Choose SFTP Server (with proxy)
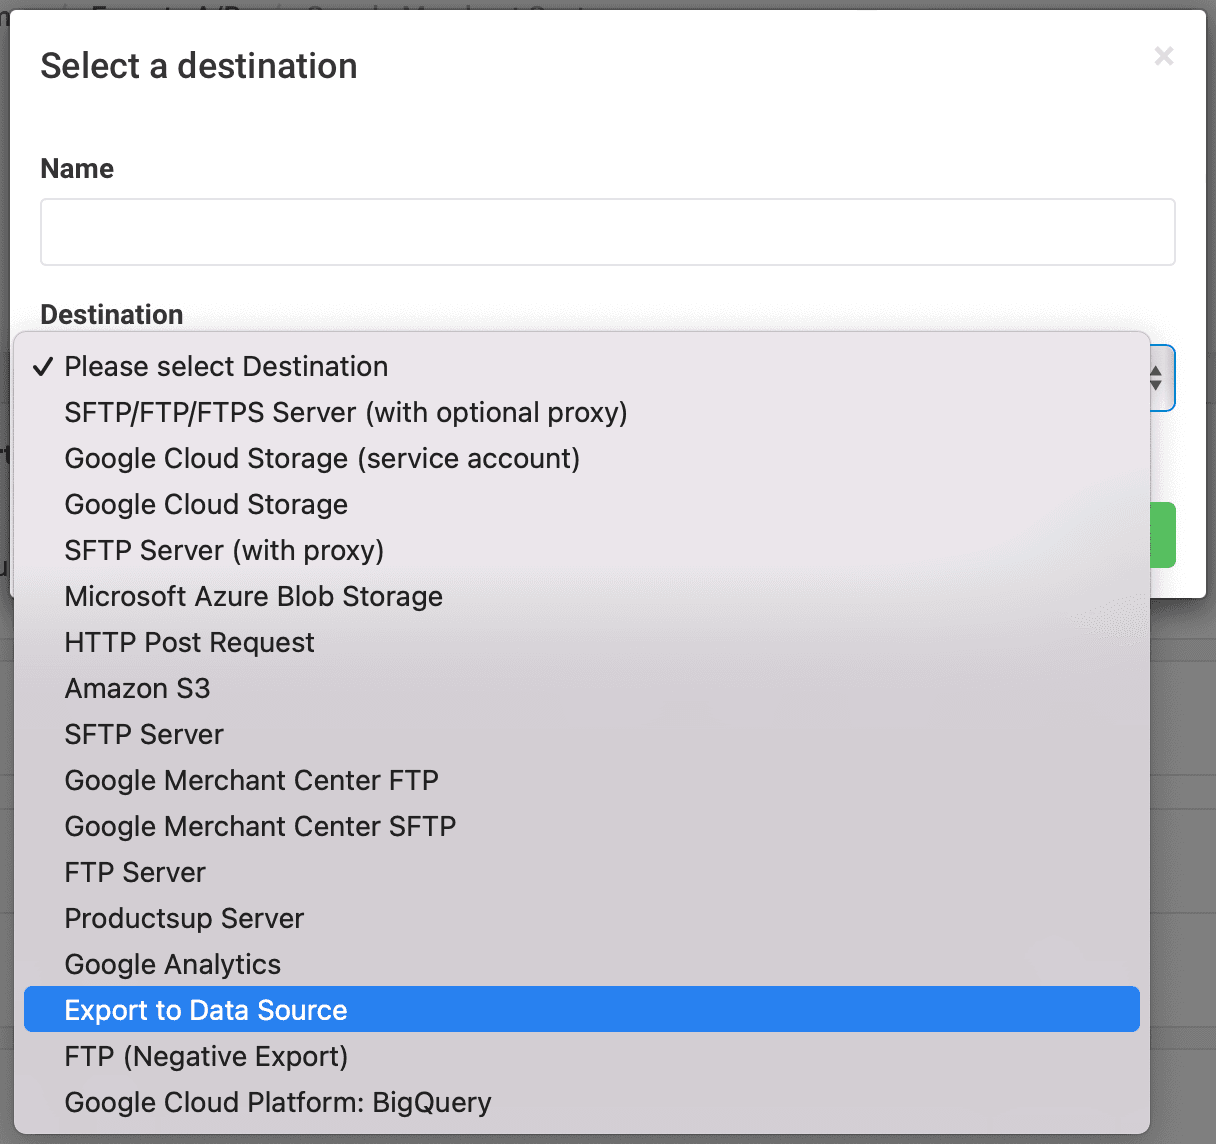 pos(224,551)
